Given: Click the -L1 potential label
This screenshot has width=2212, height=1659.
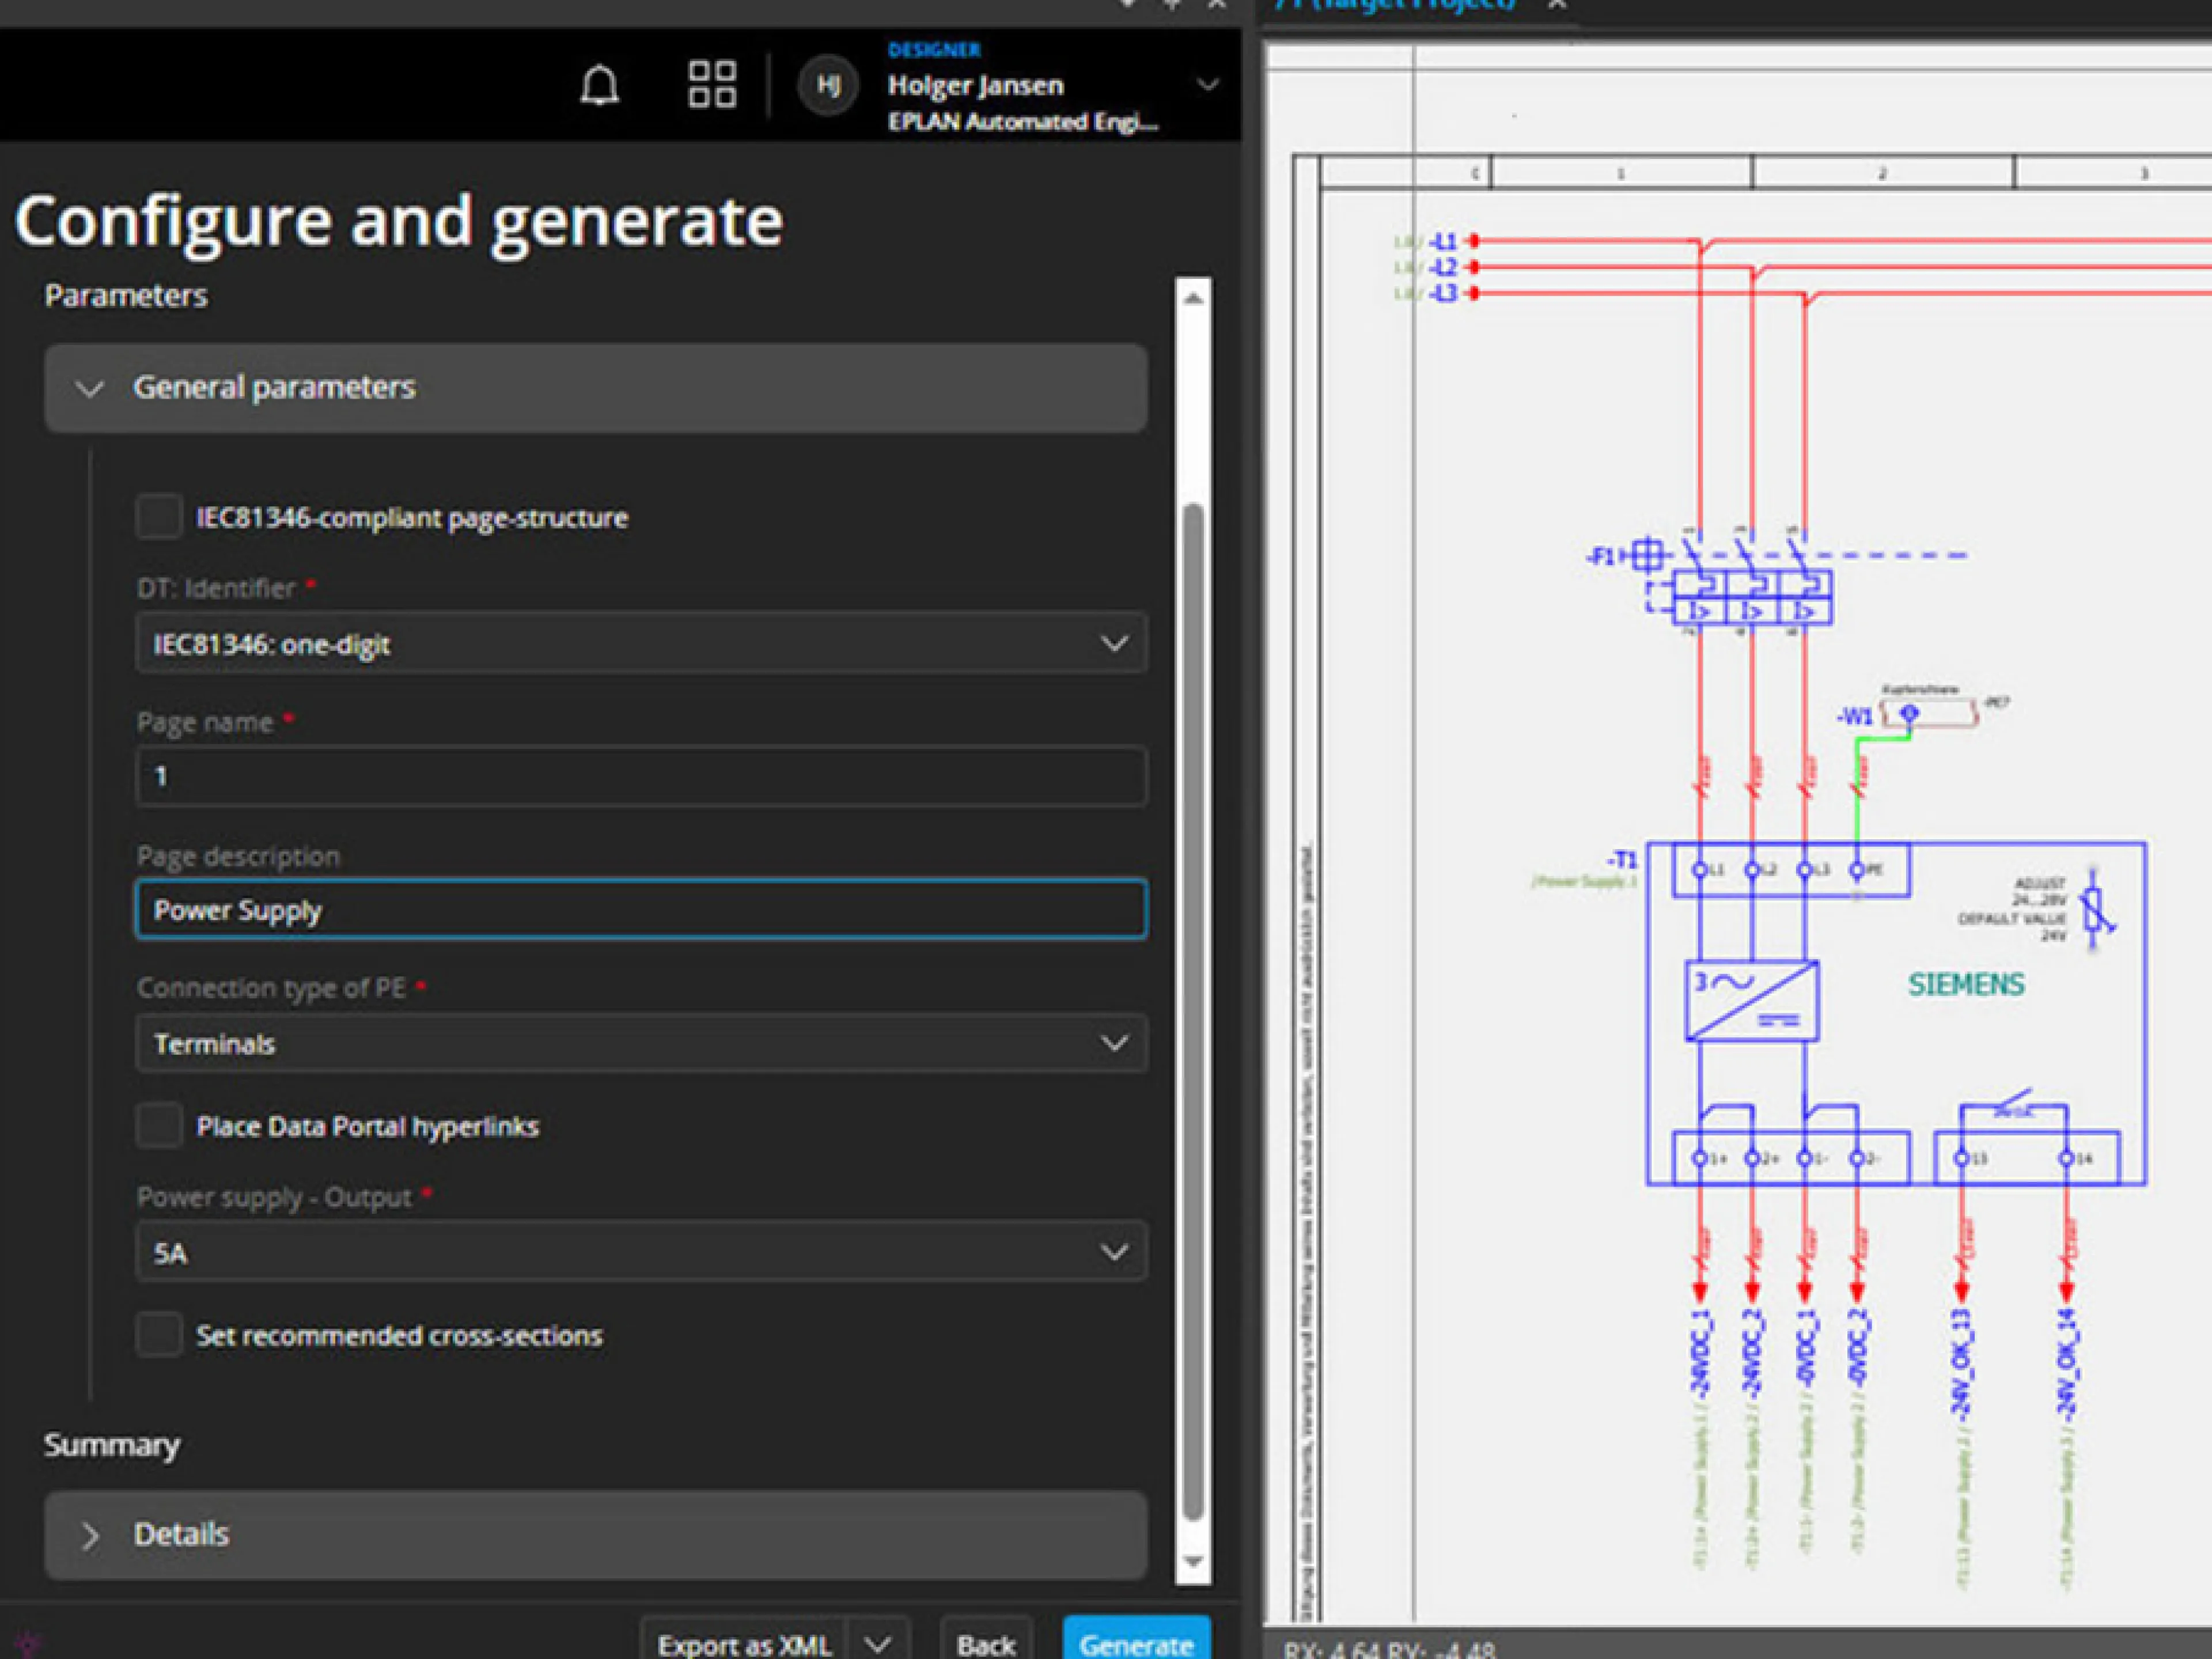Looking at the screenshot, I should point(1444,242).
